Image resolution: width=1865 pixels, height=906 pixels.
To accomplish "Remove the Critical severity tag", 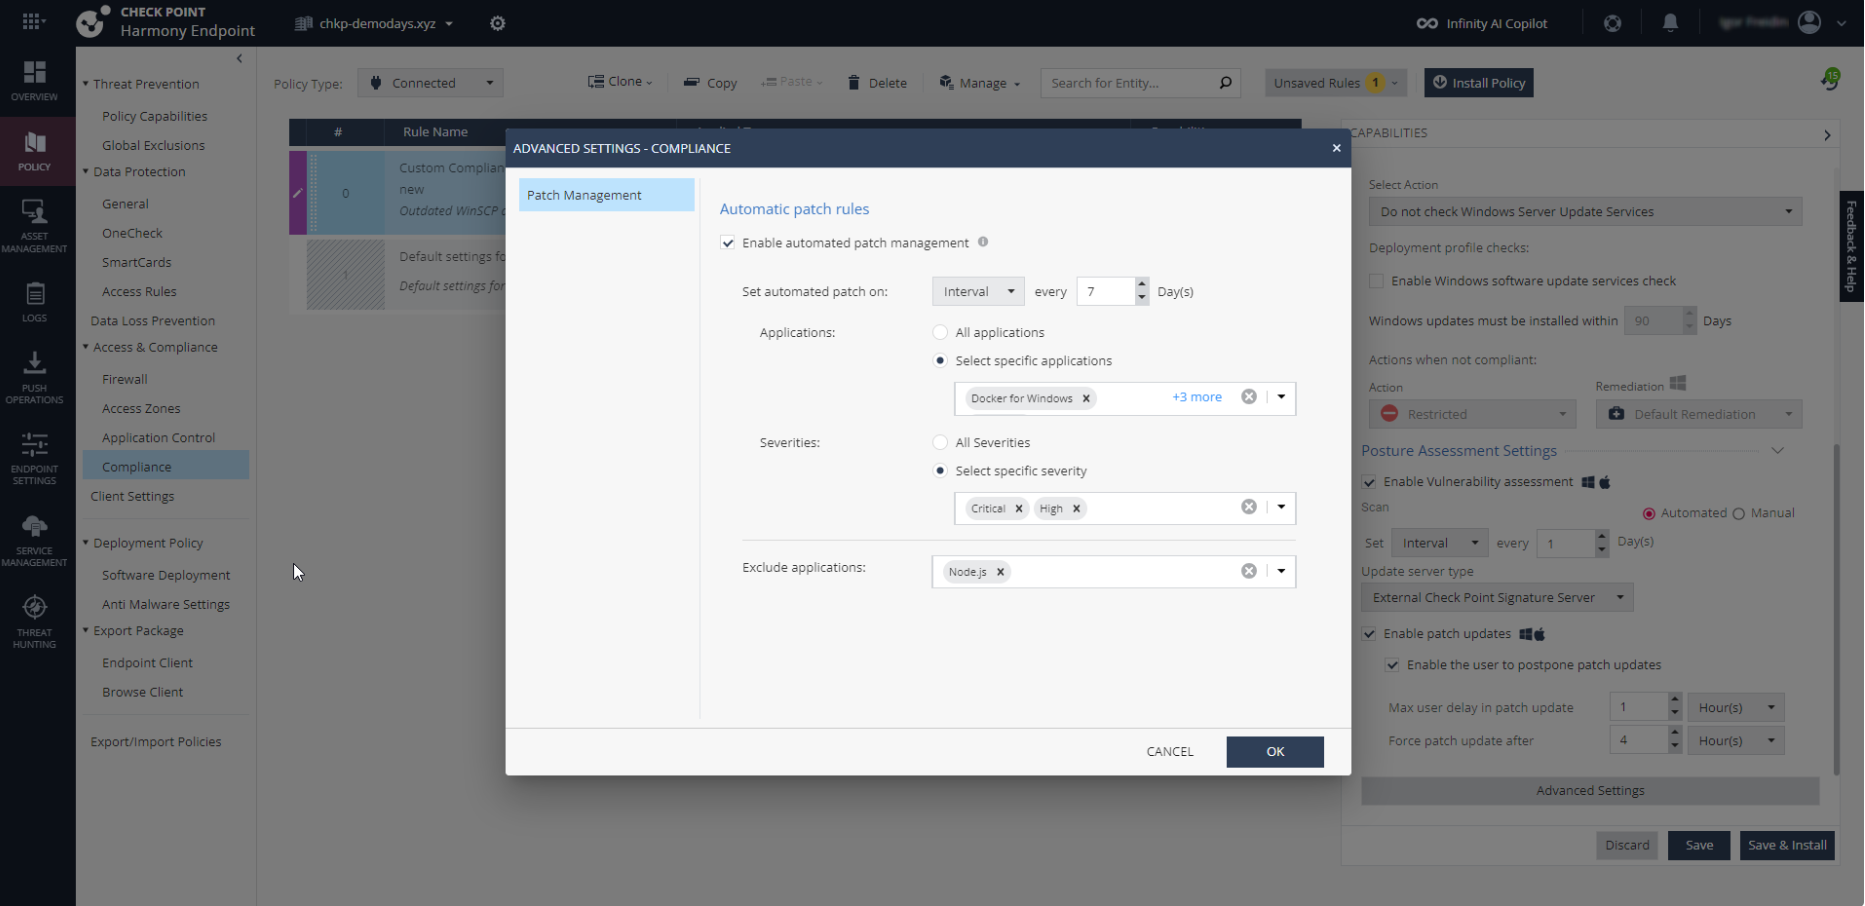I will (x=1019, y=508).
